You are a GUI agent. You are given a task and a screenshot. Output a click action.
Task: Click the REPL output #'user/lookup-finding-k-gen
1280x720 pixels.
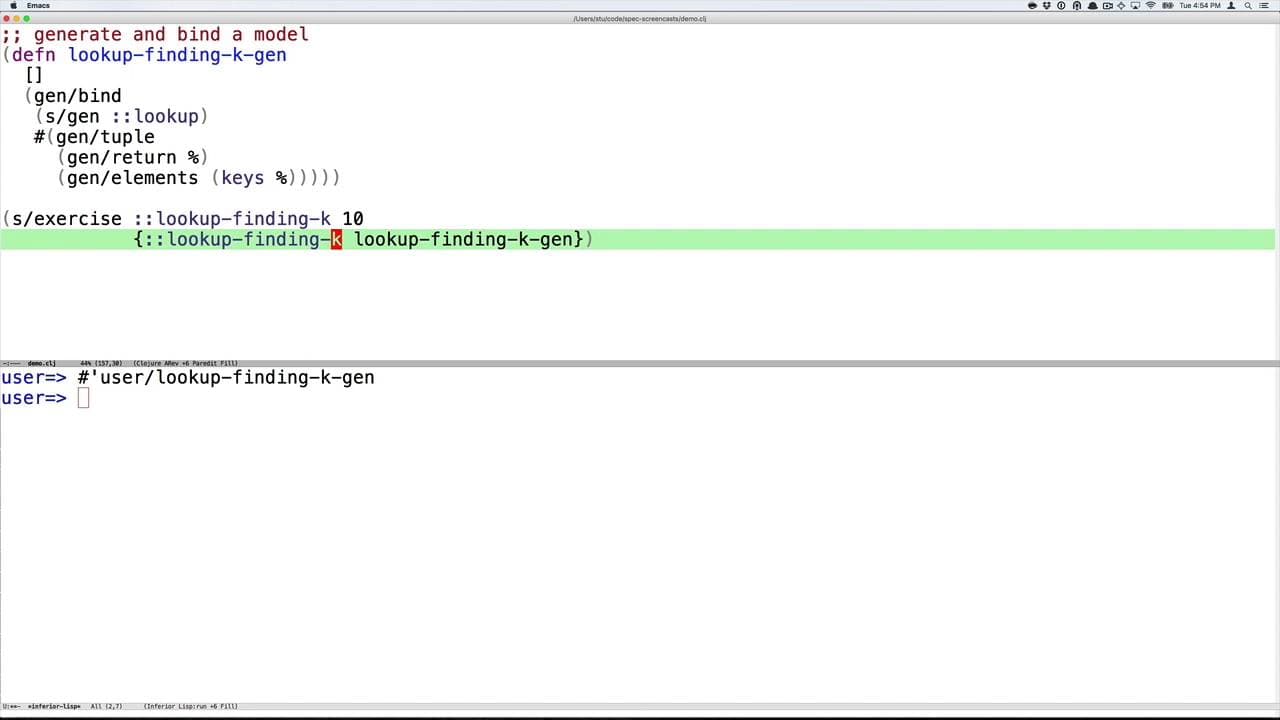(226, 377)
